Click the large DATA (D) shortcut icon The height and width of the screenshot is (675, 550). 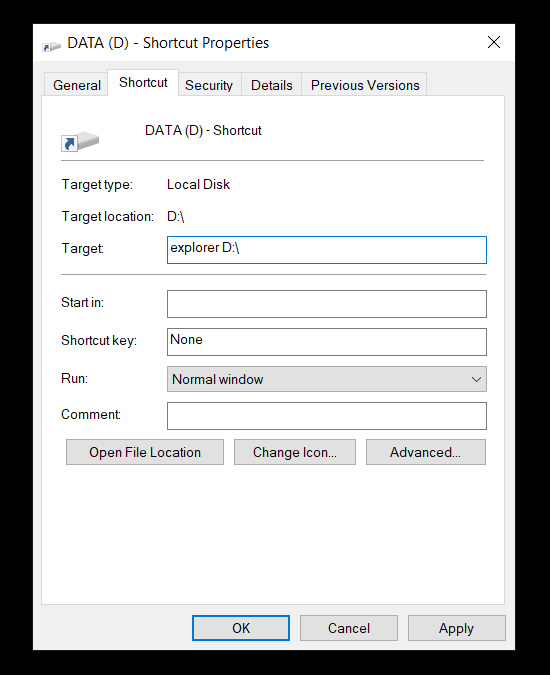[80, 142]
